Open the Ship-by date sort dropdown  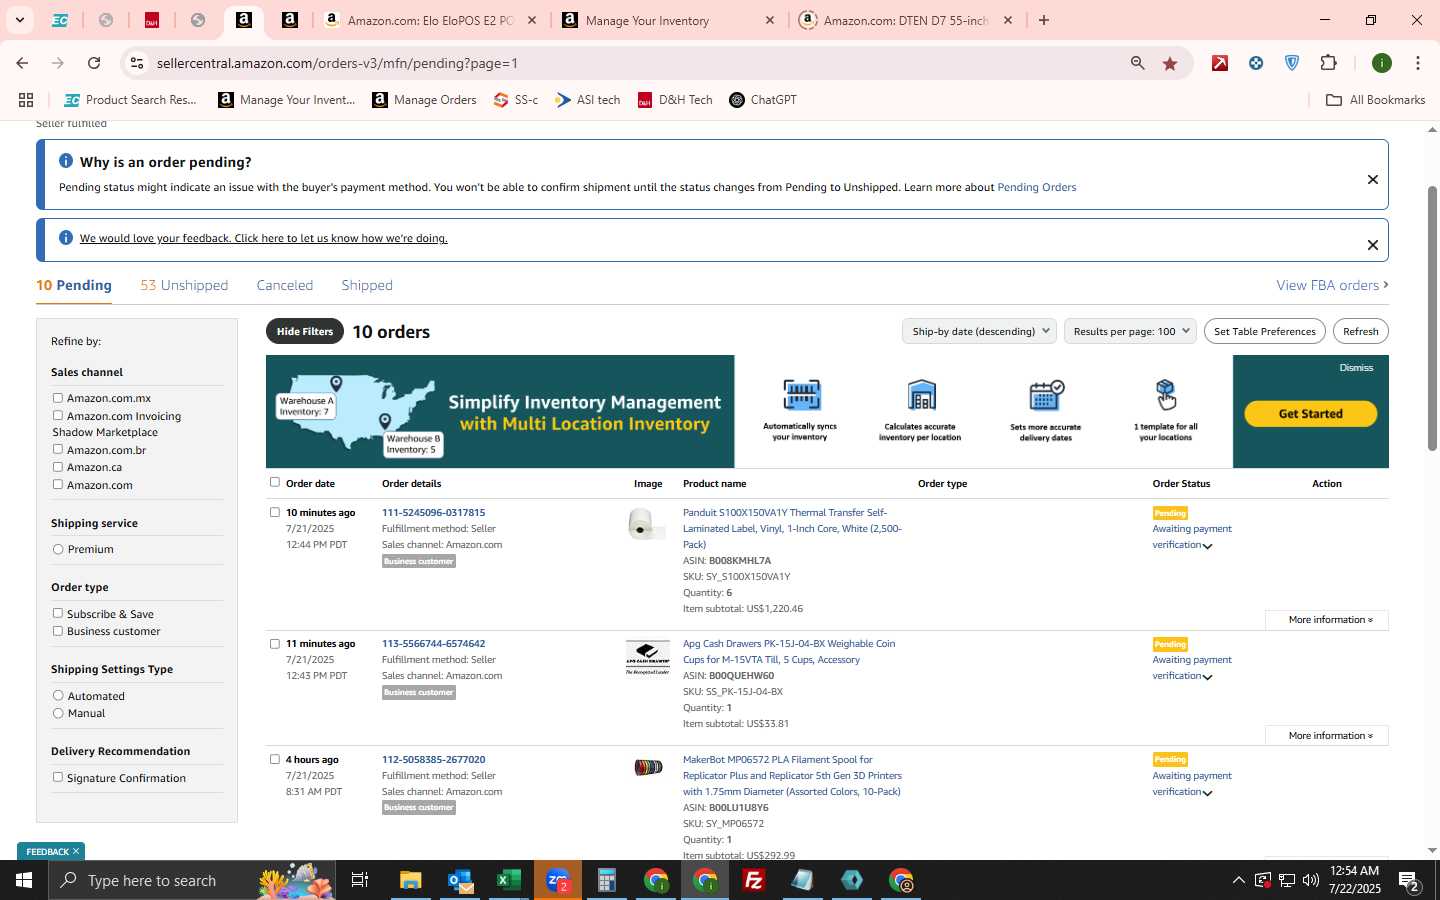pyautogui.click(x=980, y=331)
